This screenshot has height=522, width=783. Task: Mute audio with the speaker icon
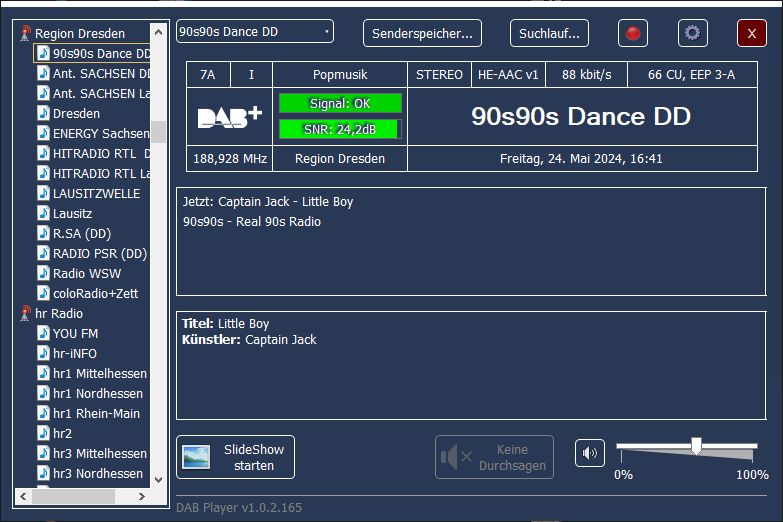tap(590, 453)
